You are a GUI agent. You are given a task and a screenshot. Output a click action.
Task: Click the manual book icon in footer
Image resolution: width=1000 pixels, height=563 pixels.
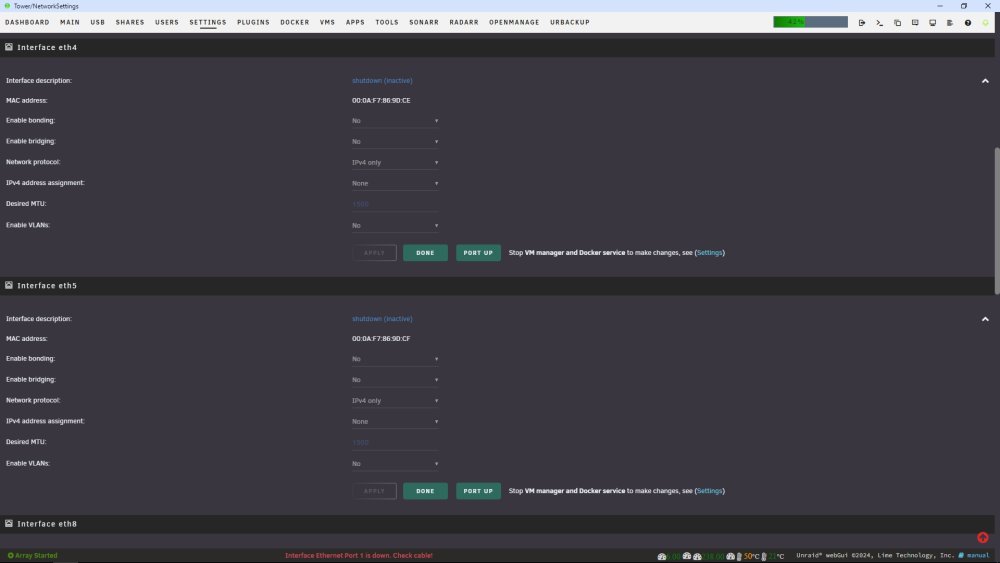(x=961, y=555)
